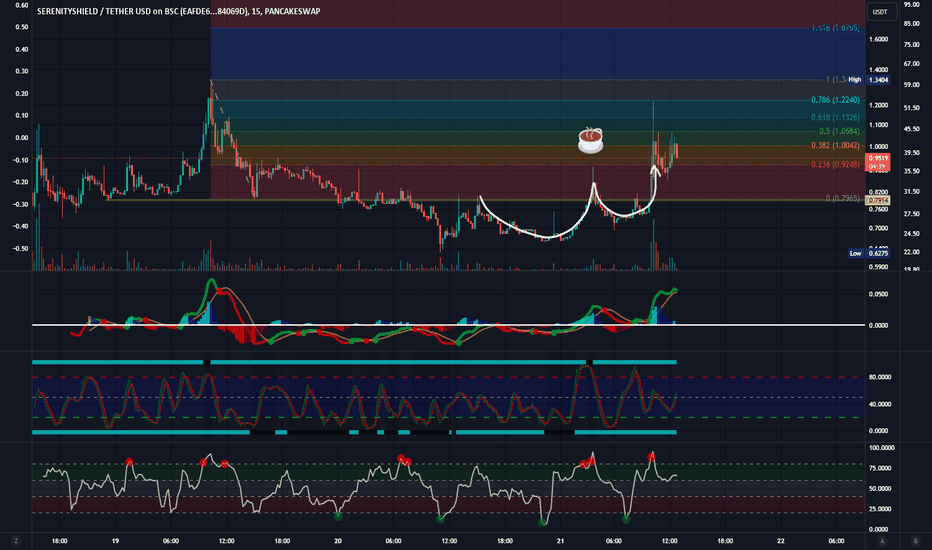Click the 40.0000 value on stochastic scale

click(x=880, y=404)
